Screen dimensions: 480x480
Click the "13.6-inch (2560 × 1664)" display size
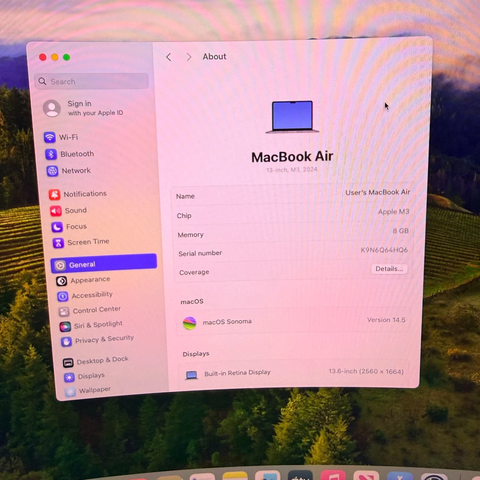366,371
